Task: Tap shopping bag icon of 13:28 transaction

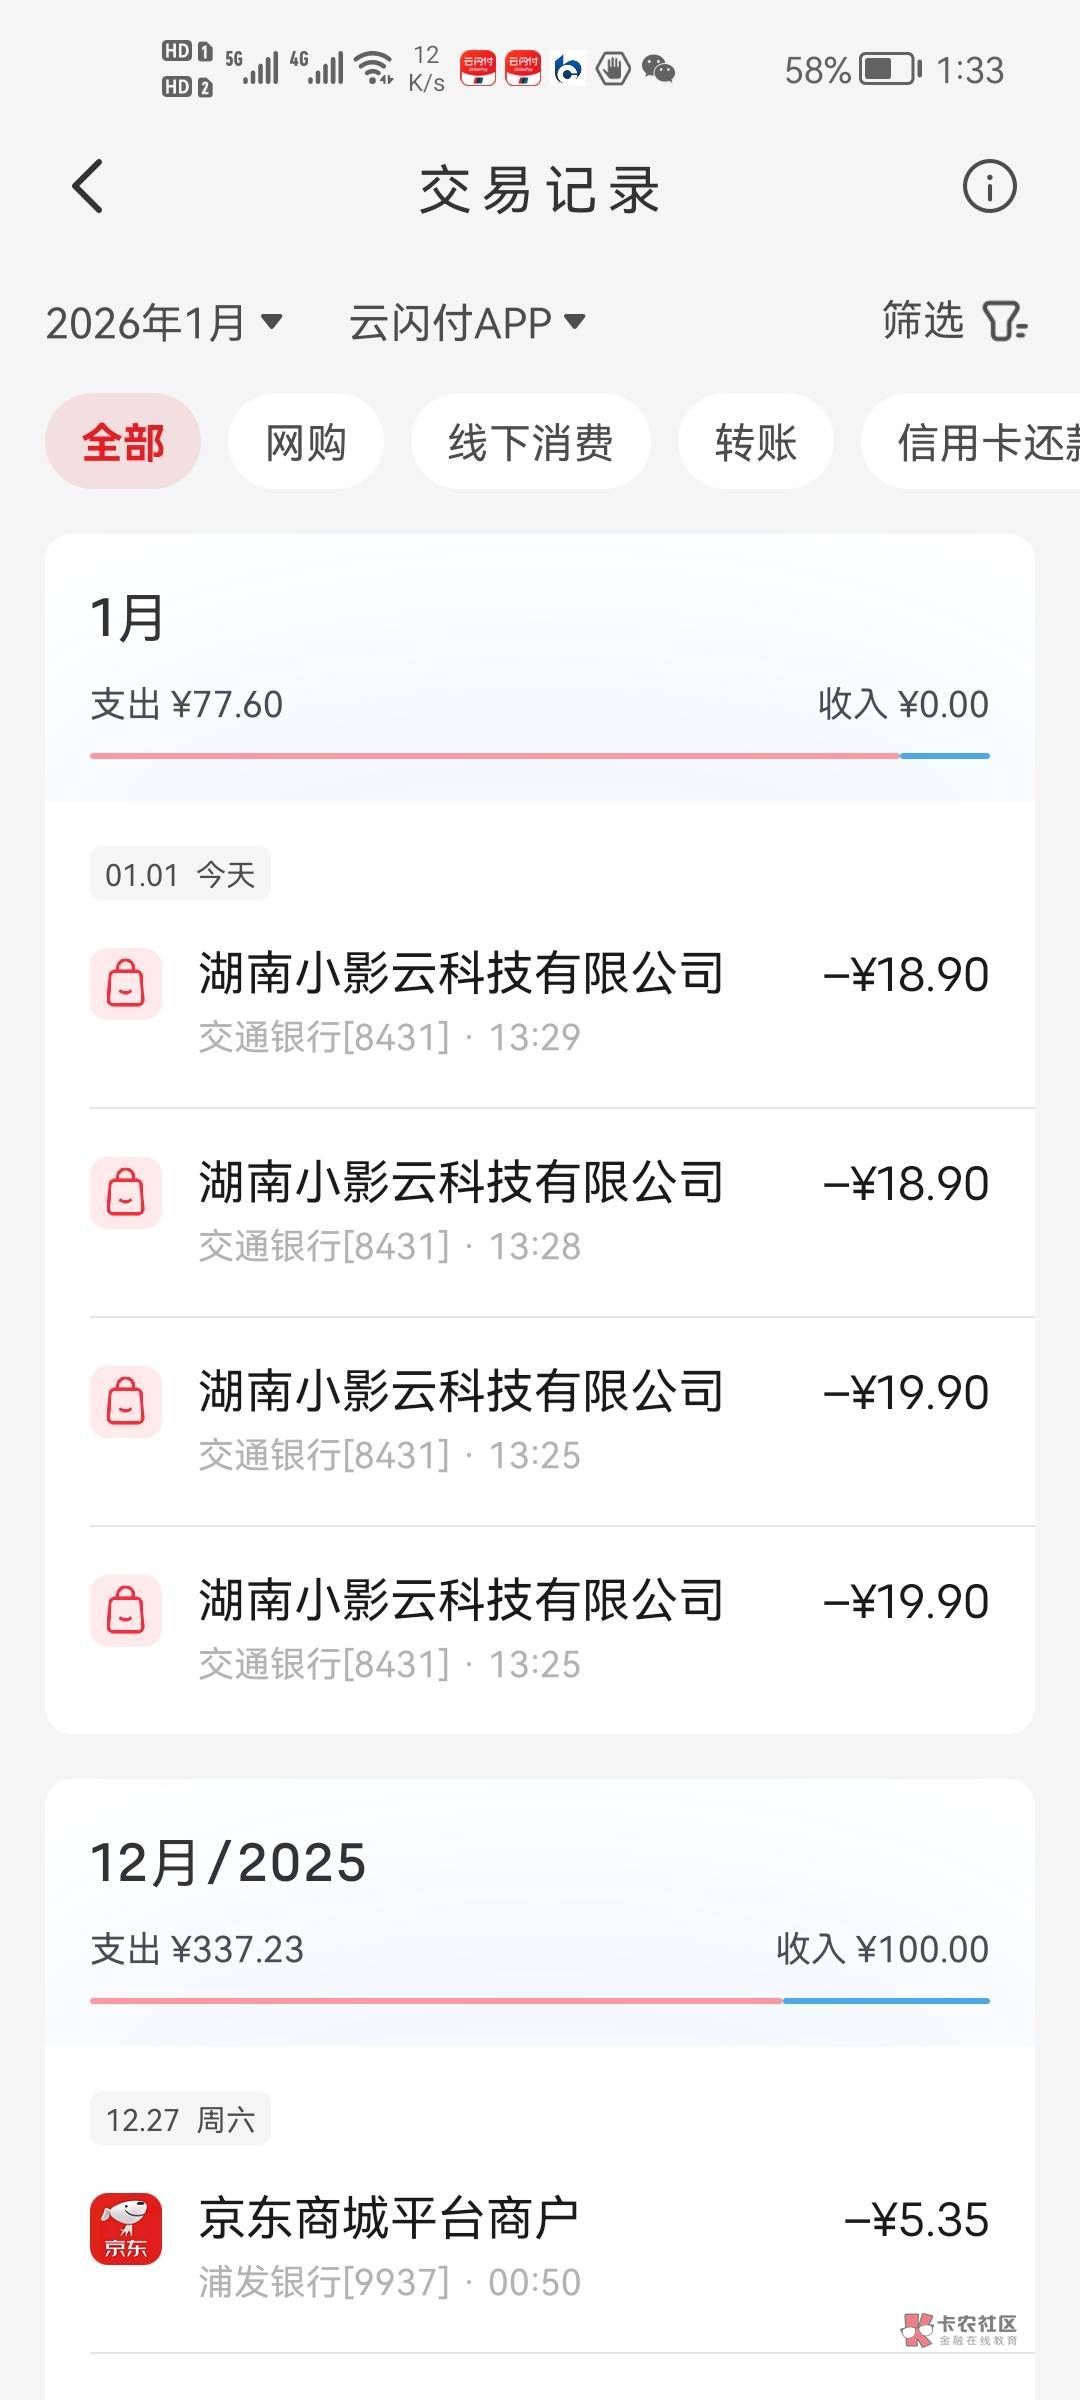Action: [126, 1193]
